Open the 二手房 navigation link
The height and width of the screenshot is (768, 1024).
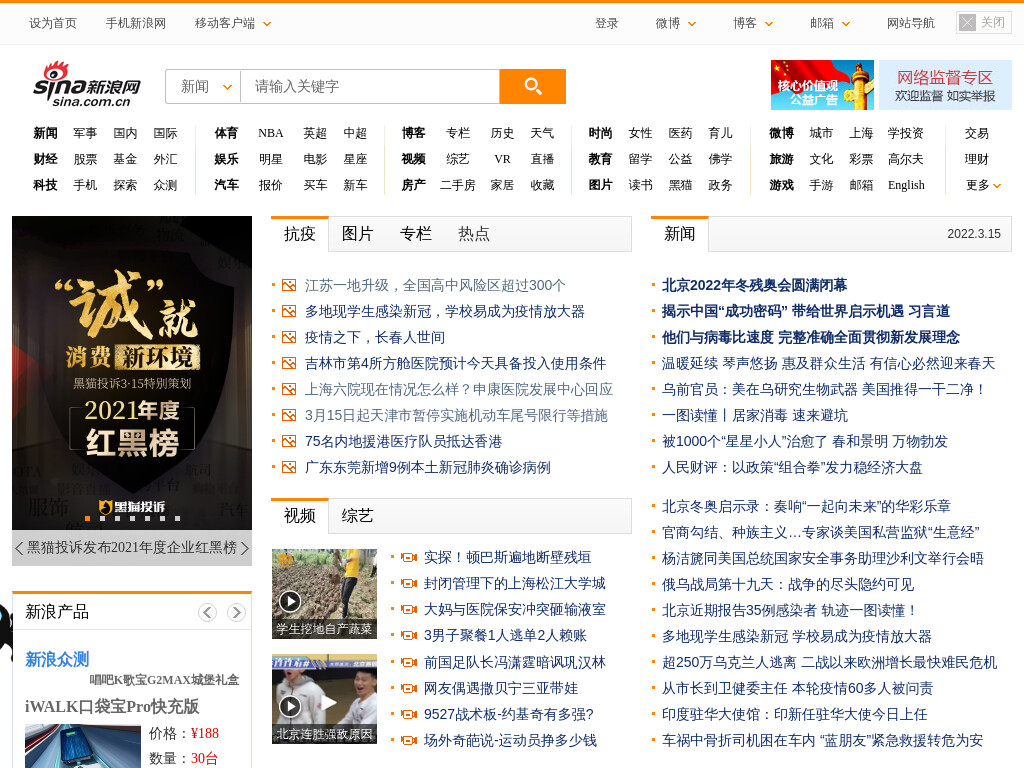(457, 185)
